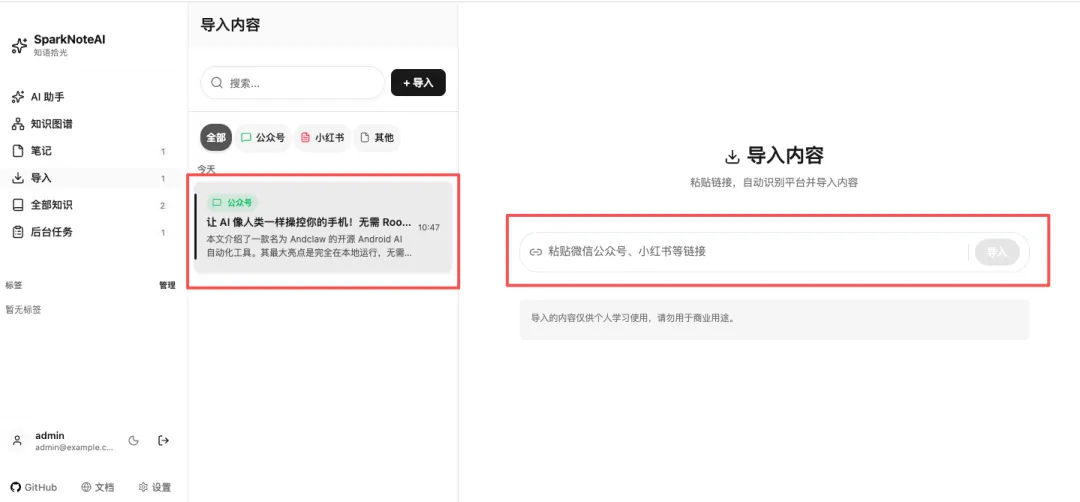
Task: Click the 10:47 timestamp on the card
Action: point(428,227)
